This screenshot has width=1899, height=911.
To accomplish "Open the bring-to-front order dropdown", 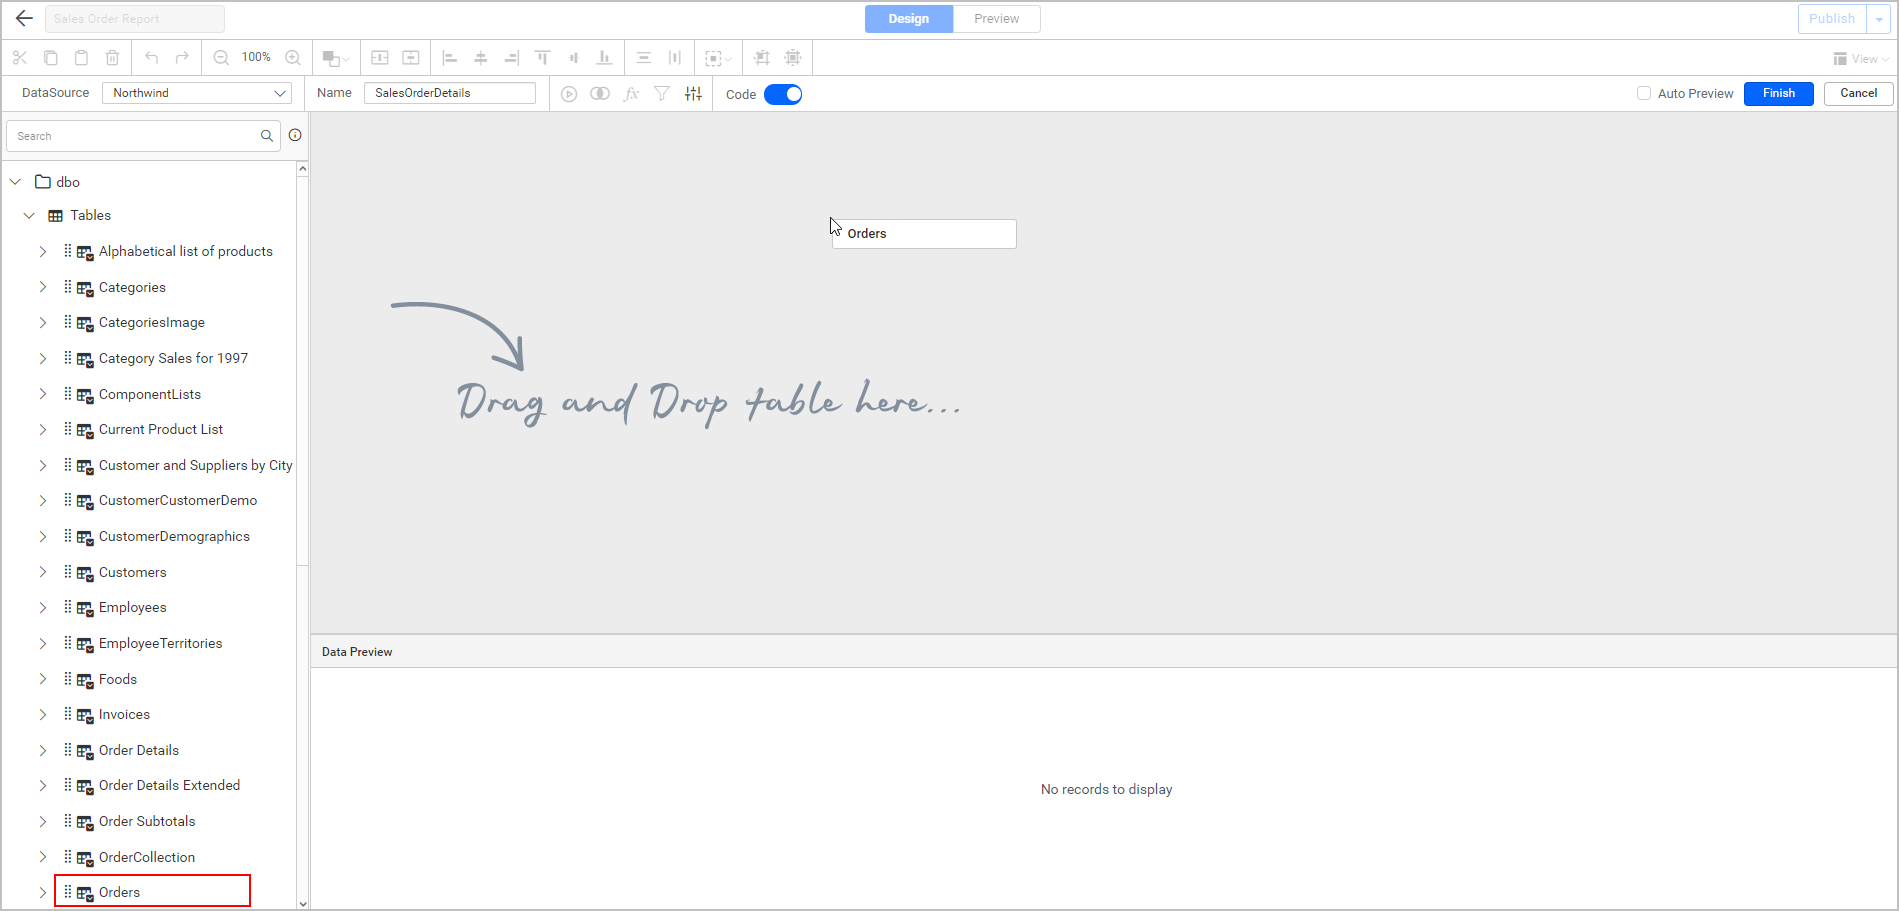I will pyautogui.click(x=336, y=58).
